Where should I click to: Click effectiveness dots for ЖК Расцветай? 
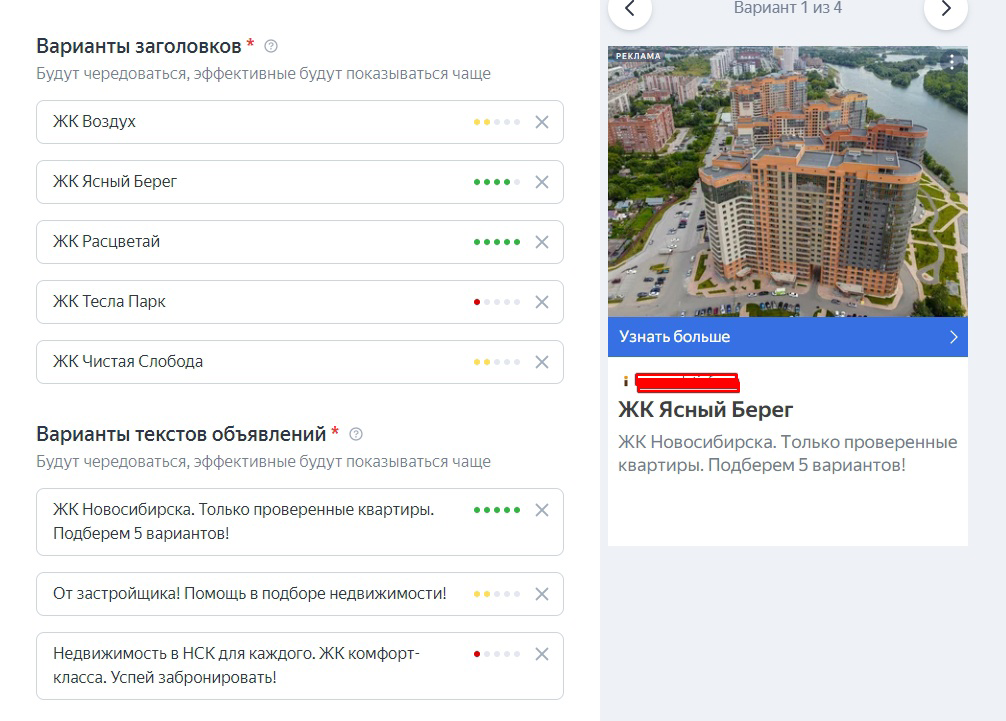[x=497, y=242]
